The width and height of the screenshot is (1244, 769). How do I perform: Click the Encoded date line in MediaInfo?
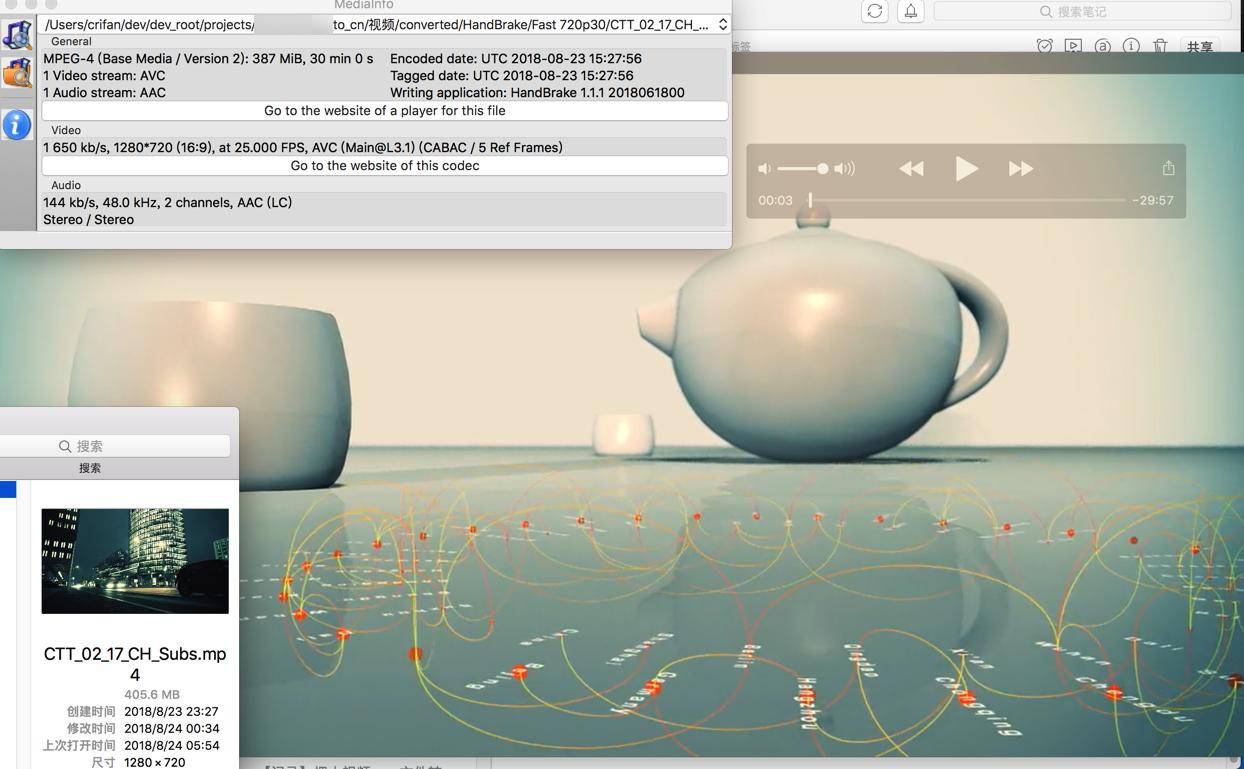point(516,59)
